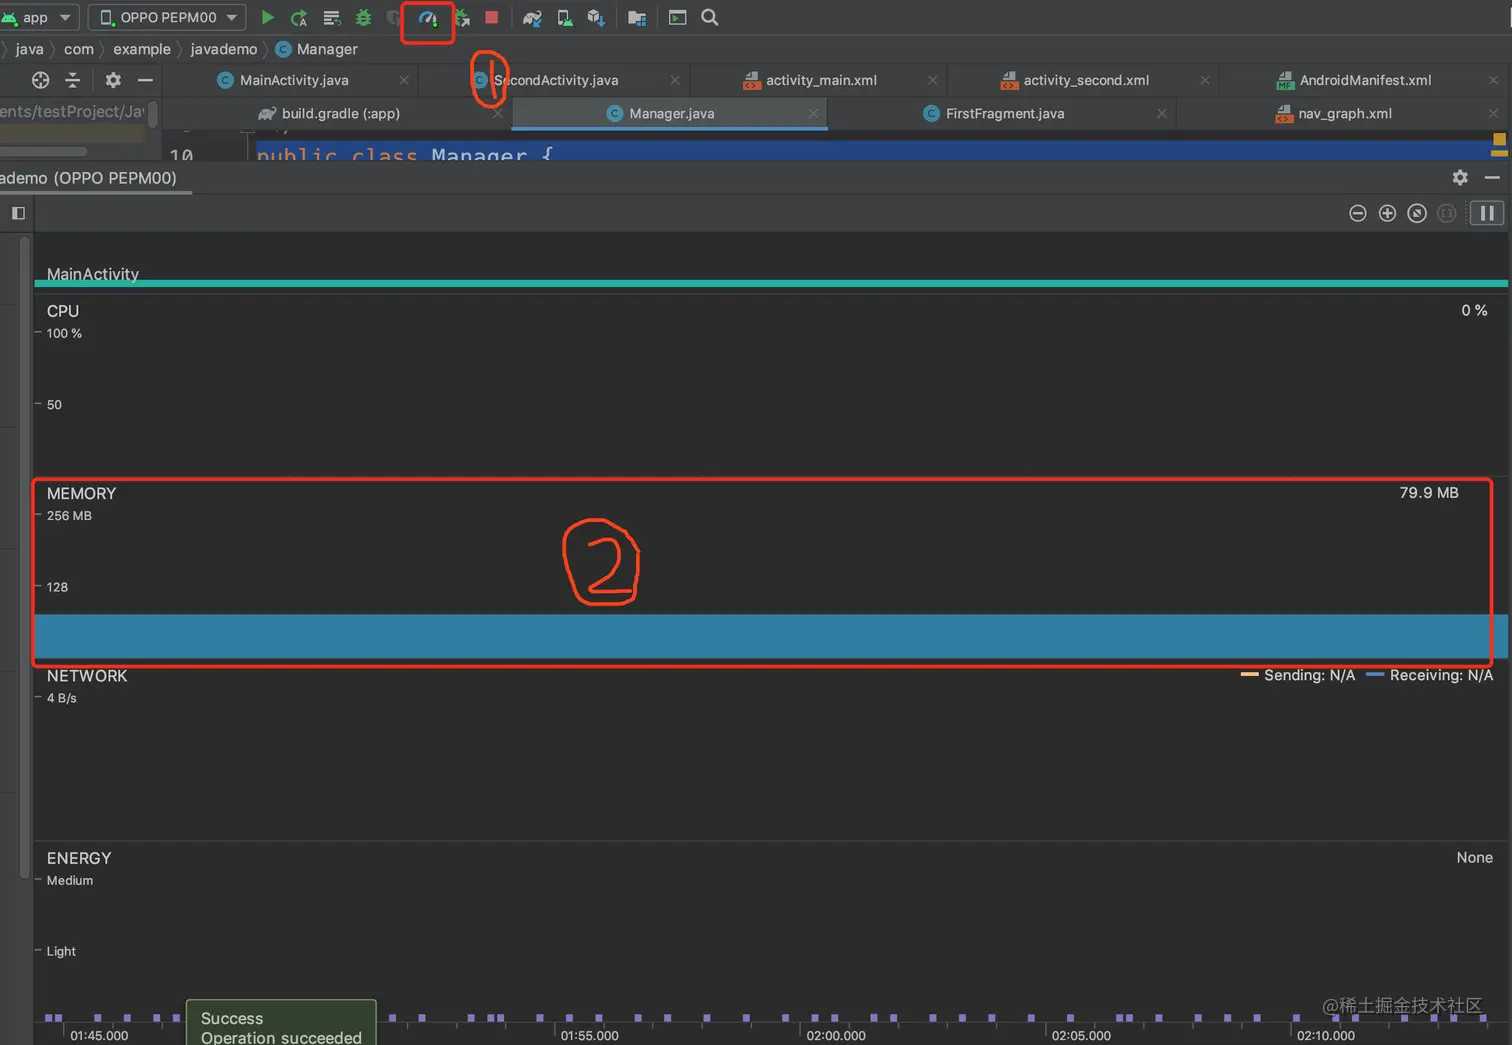The height and width of the screenshot is (1045, 1512).
Task: Click the Run with Coverage shield icon
Action: (394, 17)
